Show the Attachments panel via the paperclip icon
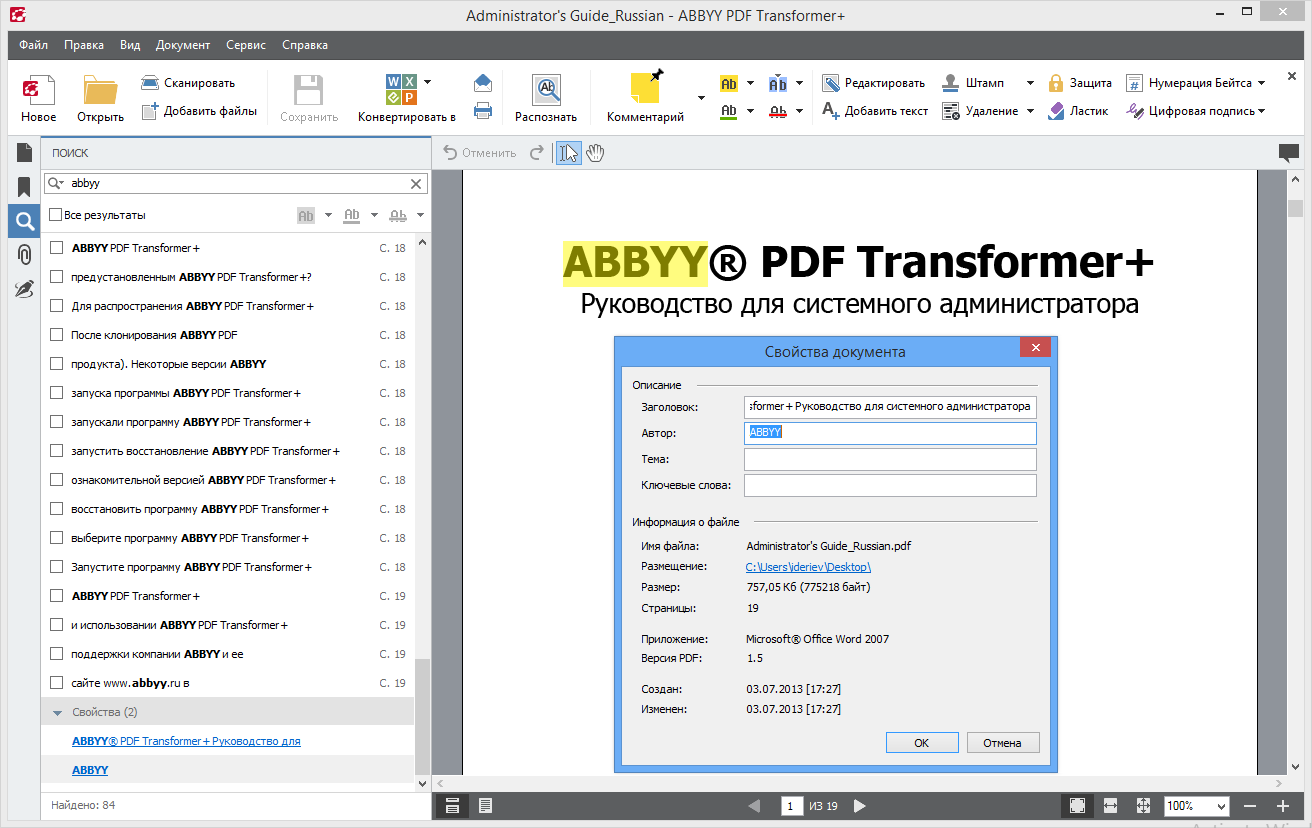The height and width of the screenshot is (828, 1312). pos(24,255)
